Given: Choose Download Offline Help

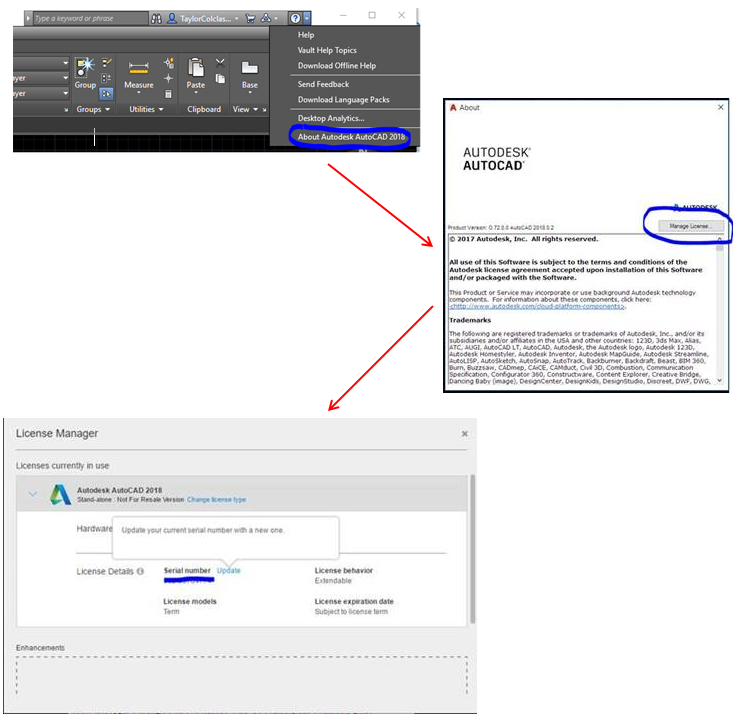Looking at the screenshot, I should [337, 66].
